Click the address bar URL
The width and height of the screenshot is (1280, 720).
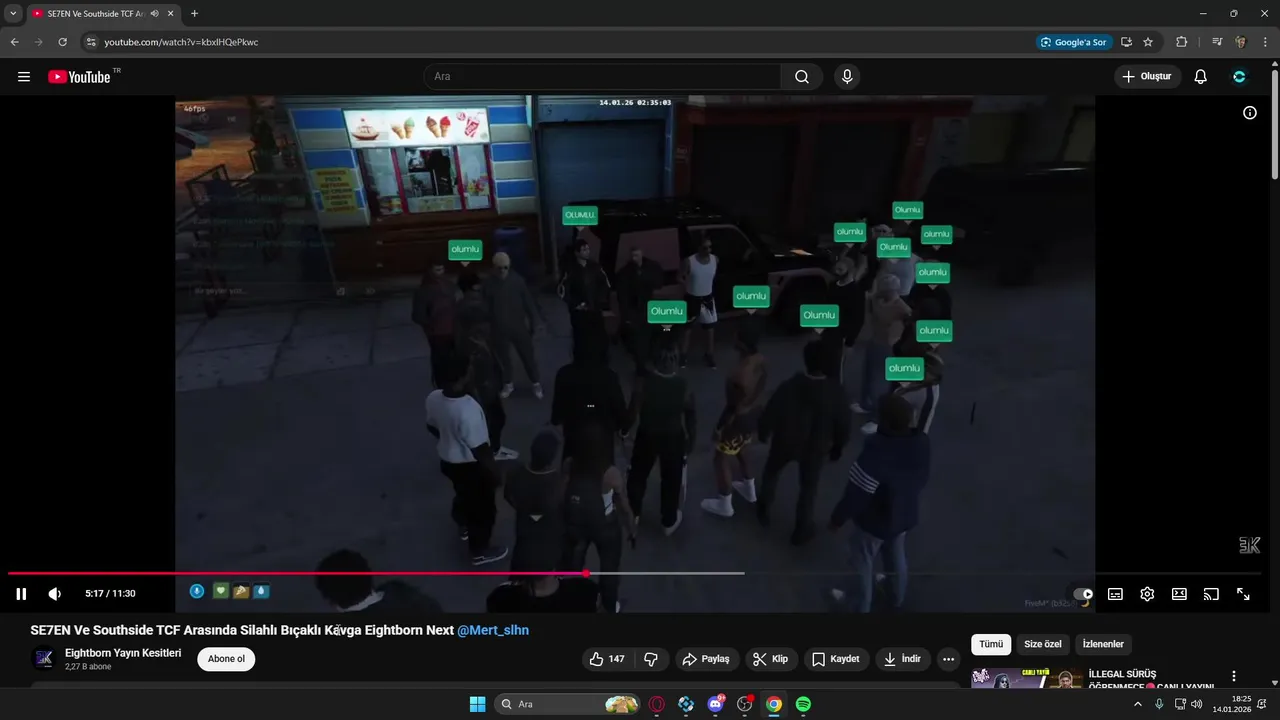click(181, 42)
